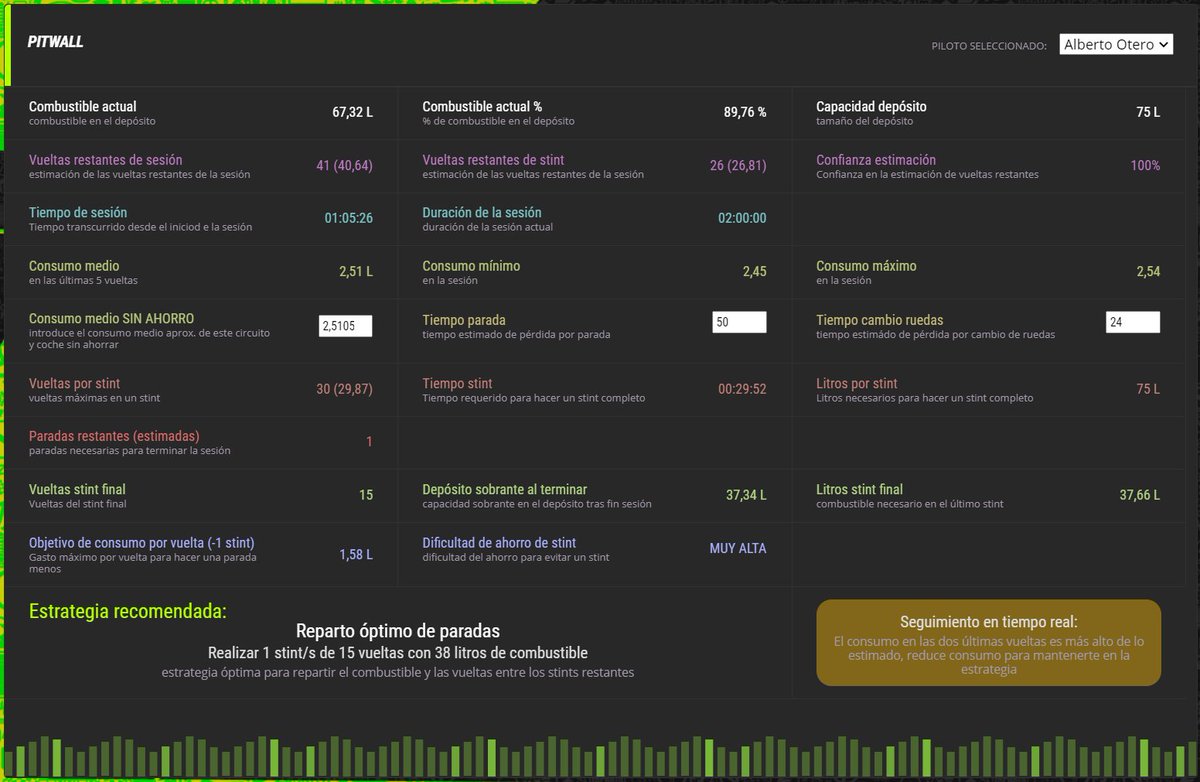Viewport: 1200px width, 782px height.
Task: Click the Estrategia recomendada heading
Action: (128, 611)
